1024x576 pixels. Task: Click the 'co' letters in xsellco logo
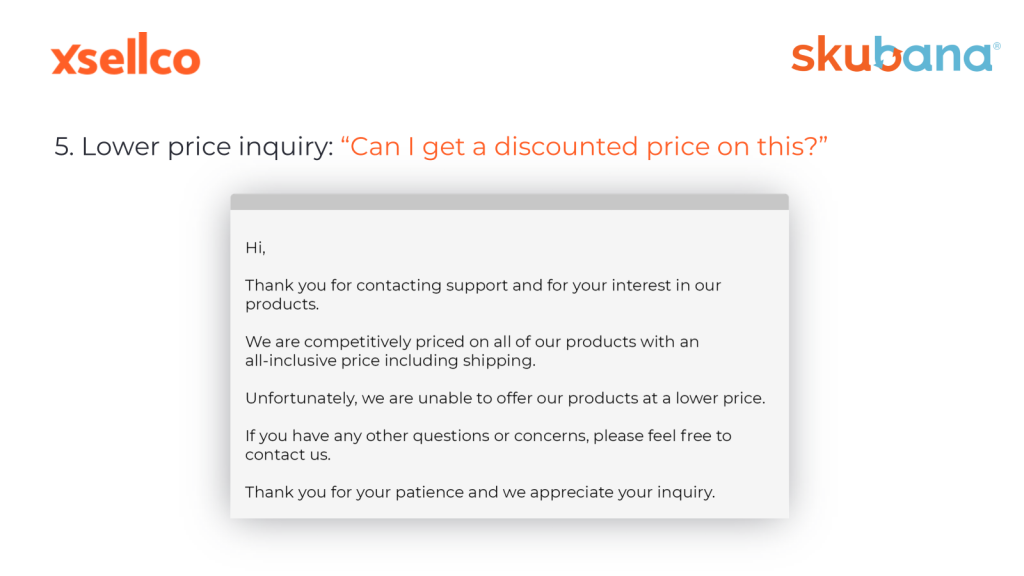(178, 60)
